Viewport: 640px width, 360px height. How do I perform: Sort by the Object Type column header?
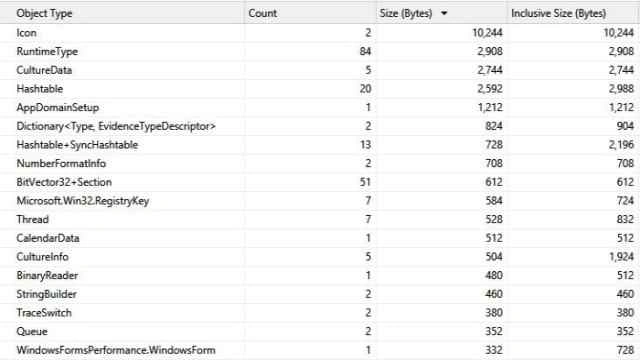click(122, 13)
